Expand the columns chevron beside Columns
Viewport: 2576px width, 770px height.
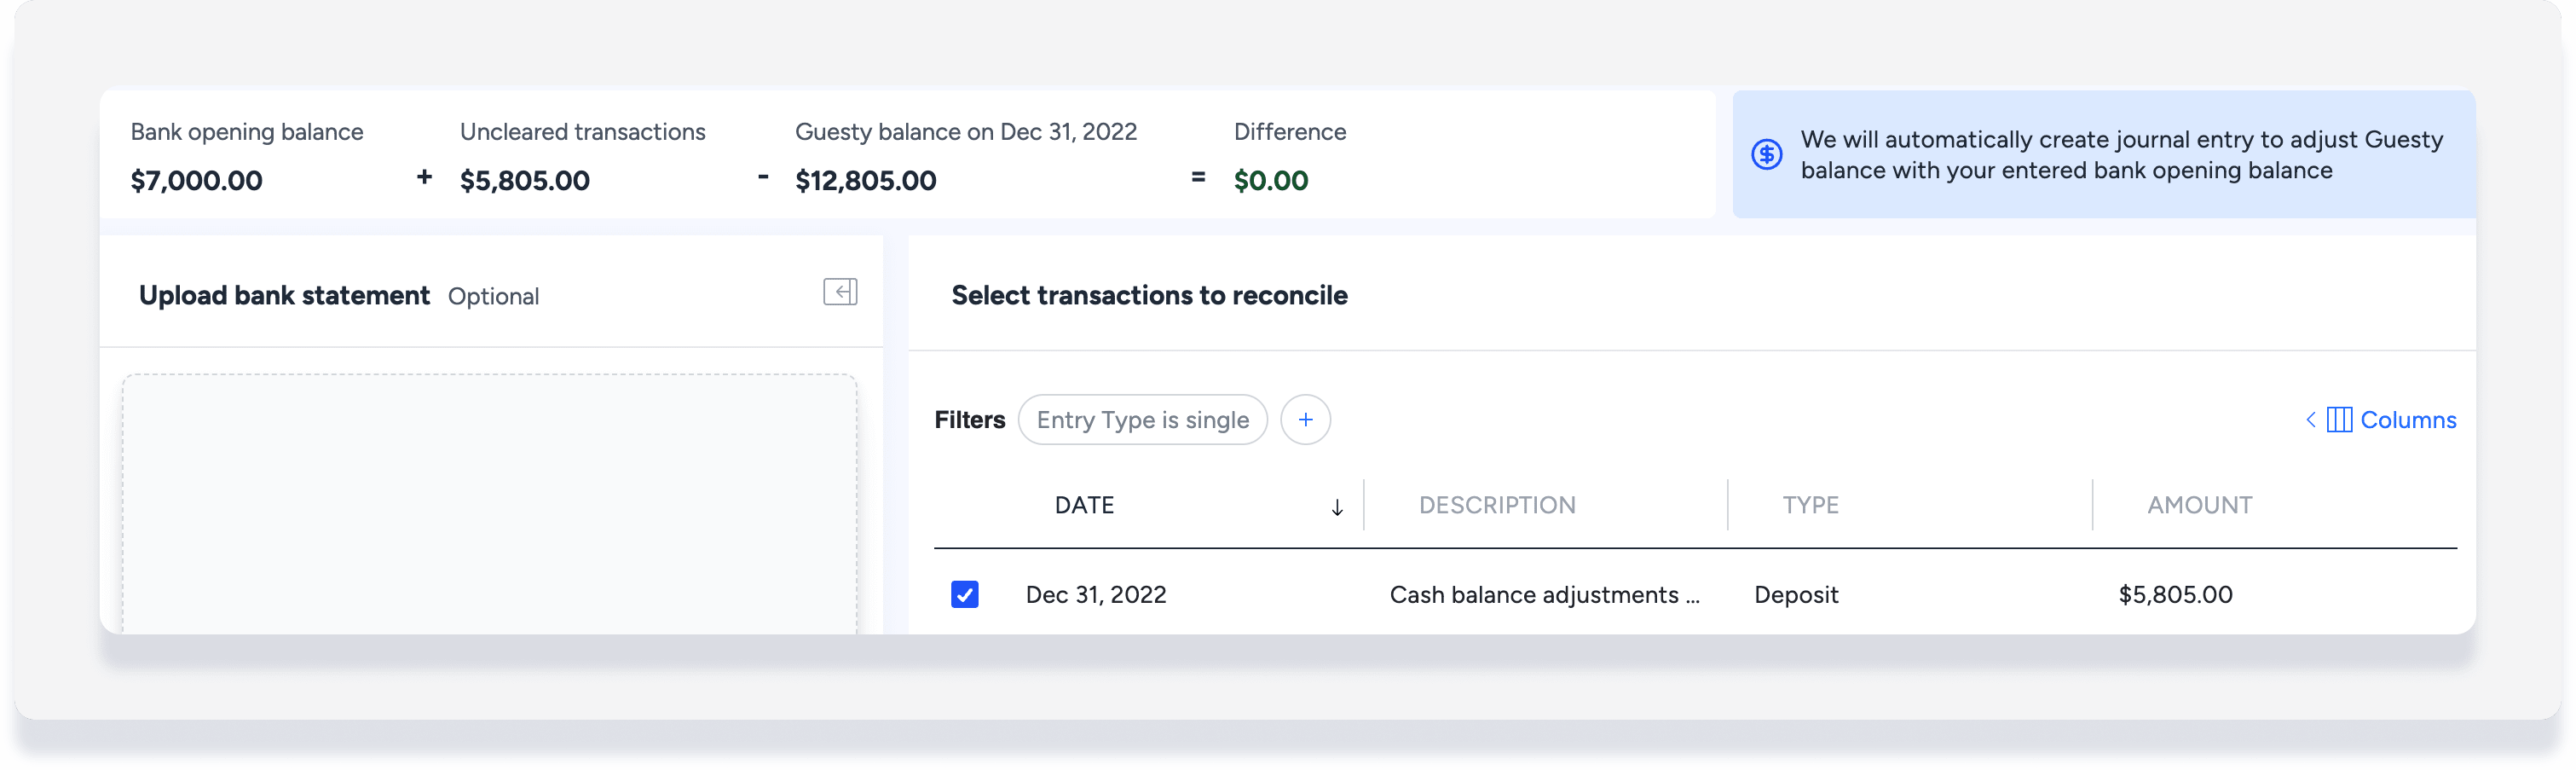click(2311, 420)
